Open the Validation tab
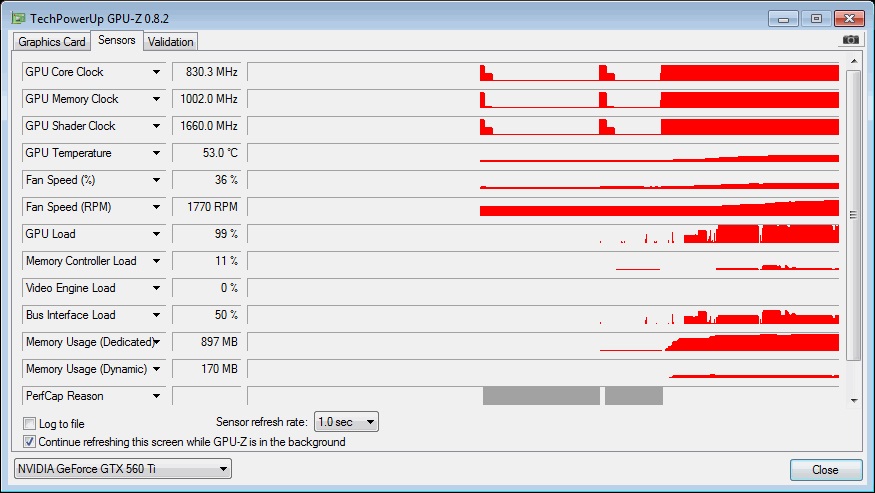875x493 pixels. coord(170,42)
